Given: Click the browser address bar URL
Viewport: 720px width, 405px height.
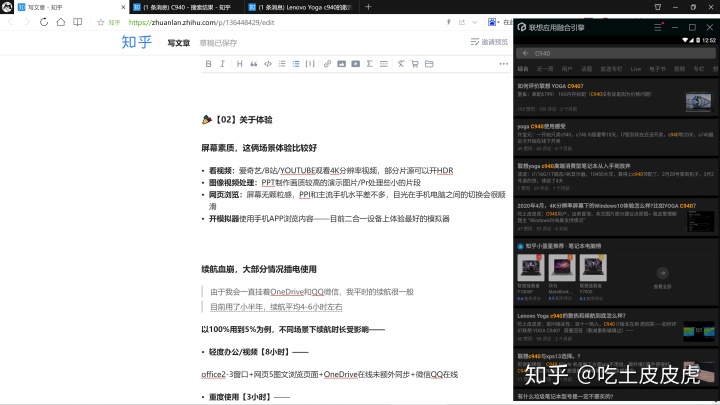Looking at the screenshot, I should (x=201, y=22).
